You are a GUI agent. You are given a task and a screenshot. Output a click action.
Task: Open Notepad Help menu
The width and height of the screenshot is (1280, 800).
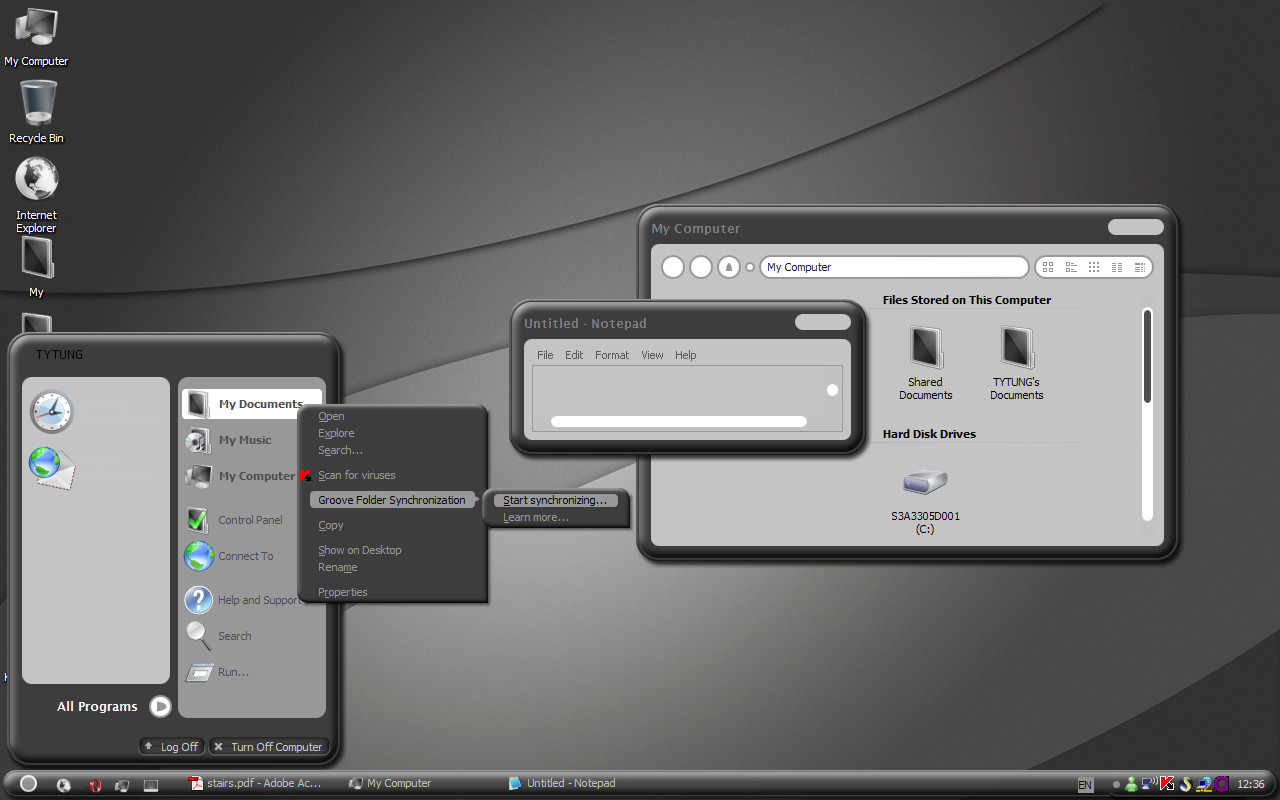pyautogui.click(x=685, y=355)
